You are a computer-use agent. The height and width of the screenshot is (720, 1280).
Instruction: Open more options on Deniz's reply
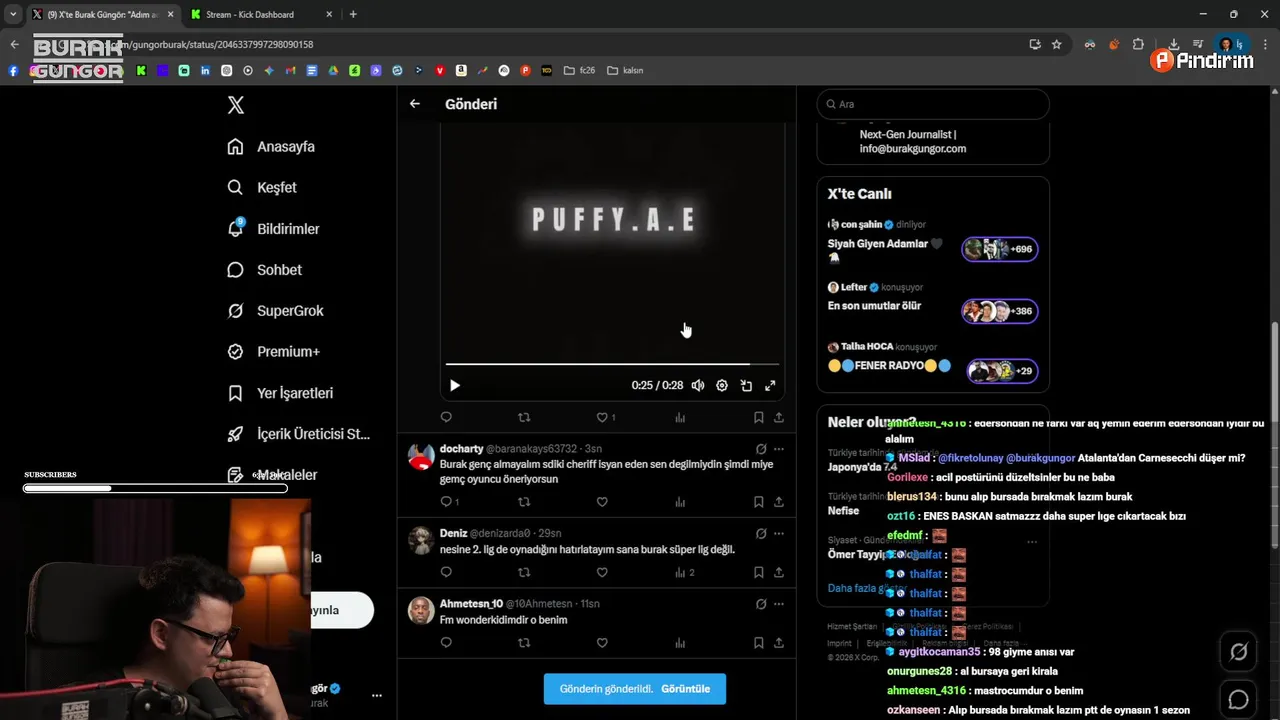tap(779, 534)
